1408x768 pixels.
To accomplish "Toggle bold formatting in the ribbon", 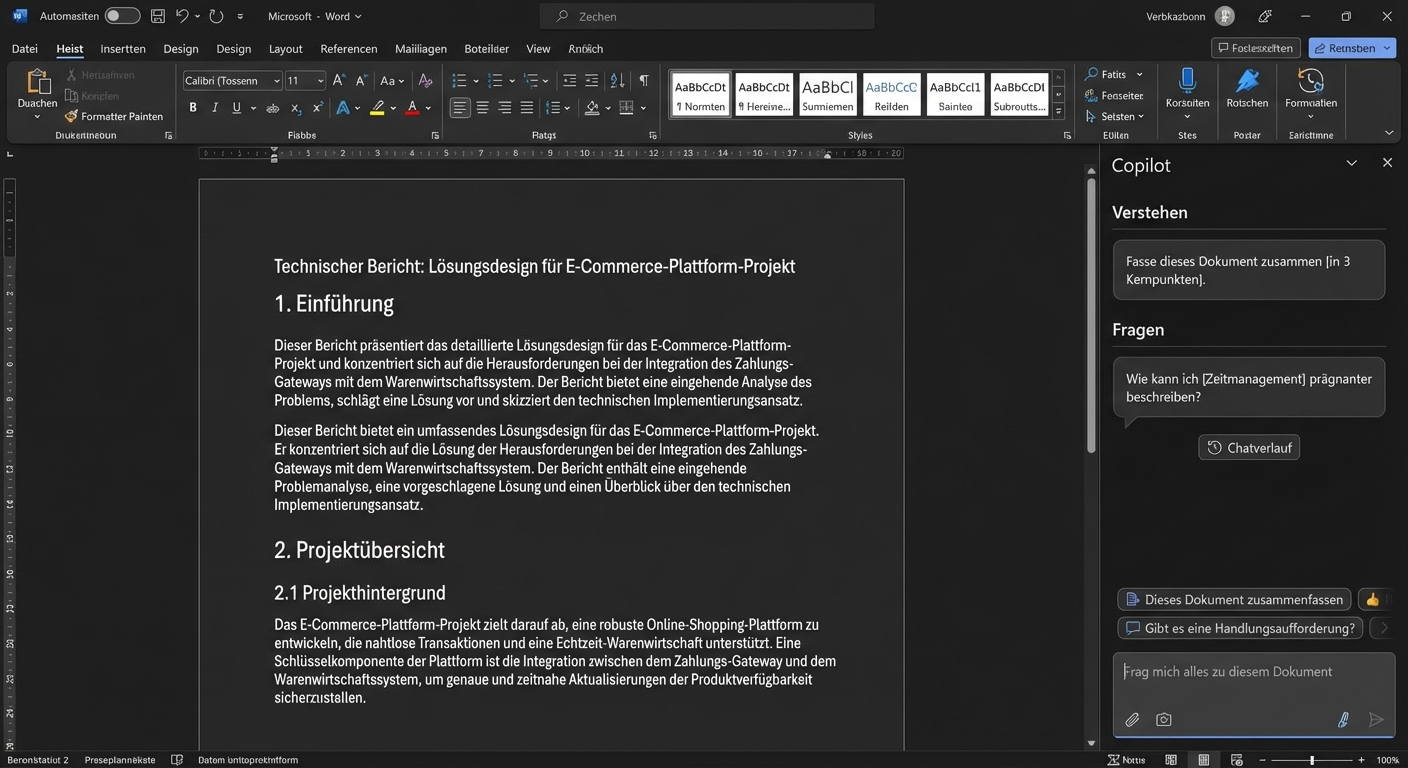I will coord(193,107).
